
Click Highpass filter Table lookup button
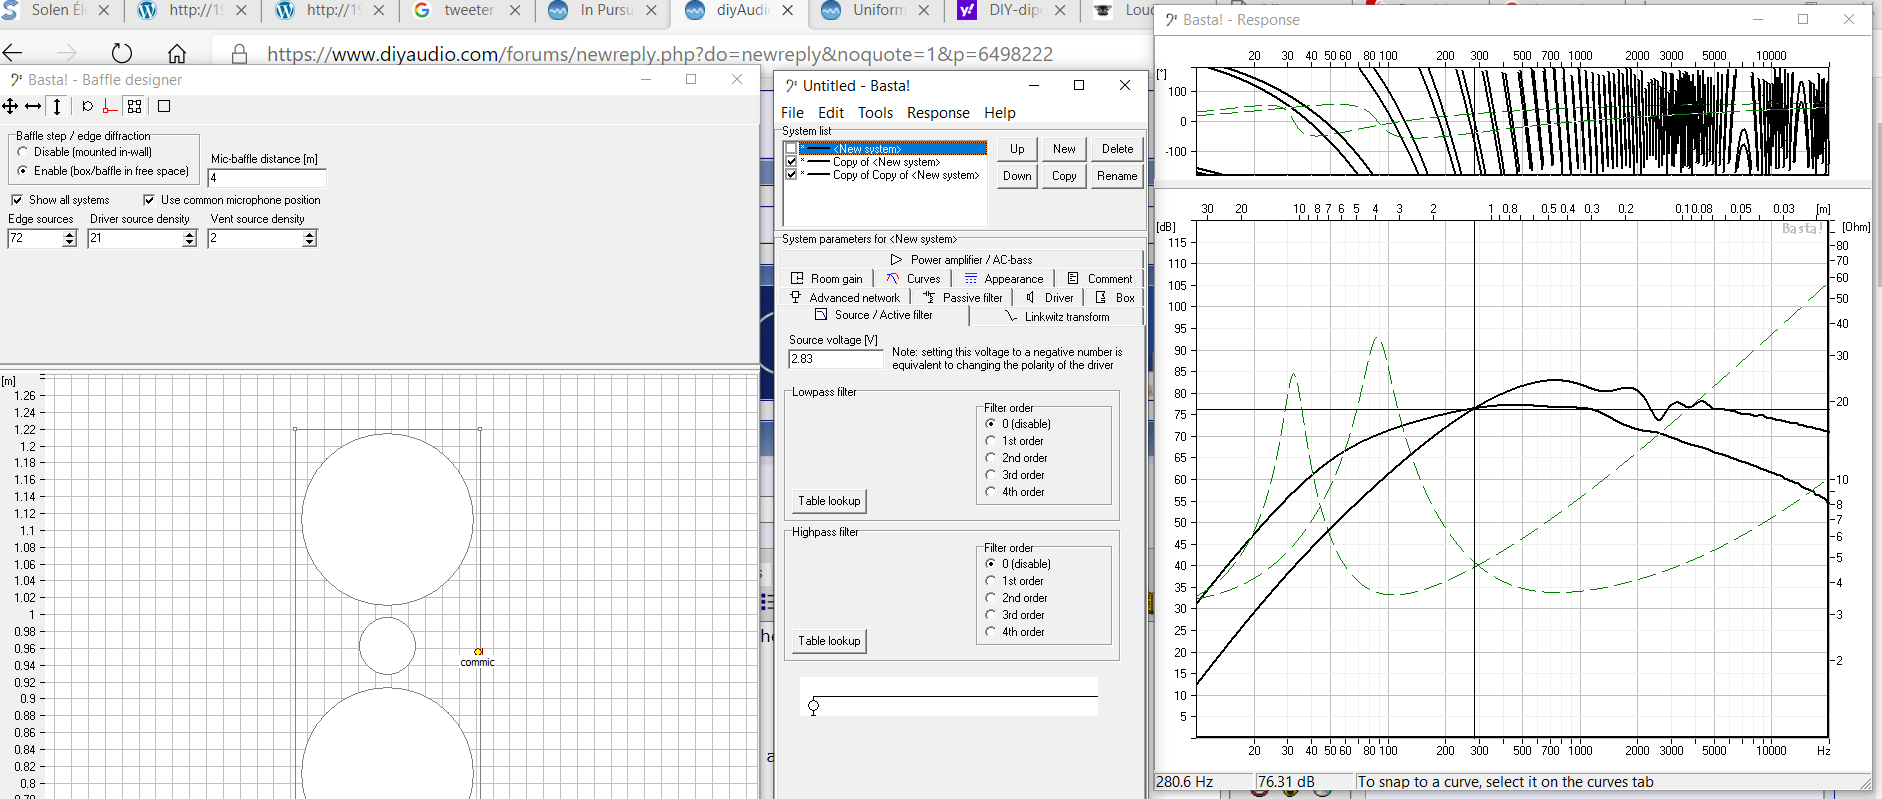tap(829, 641)
